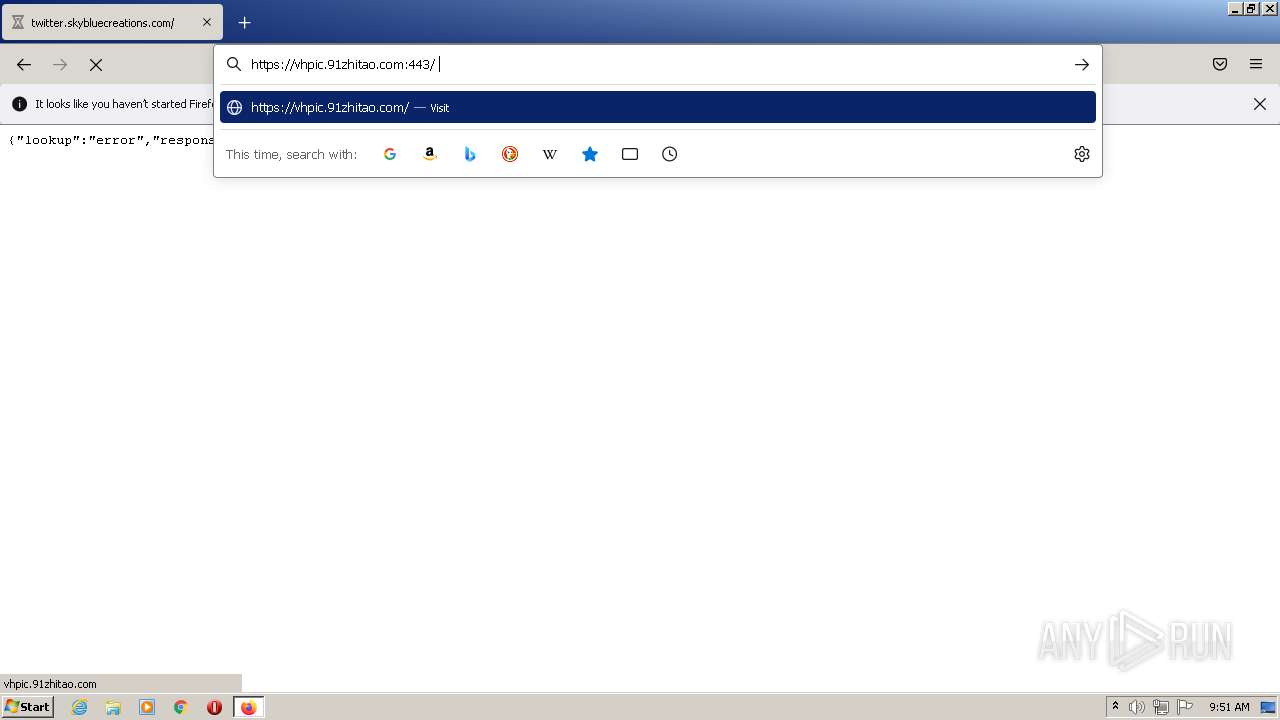Search in History clock icon
The width and height of the screenshot is (1280, 720).
[670, 154]
